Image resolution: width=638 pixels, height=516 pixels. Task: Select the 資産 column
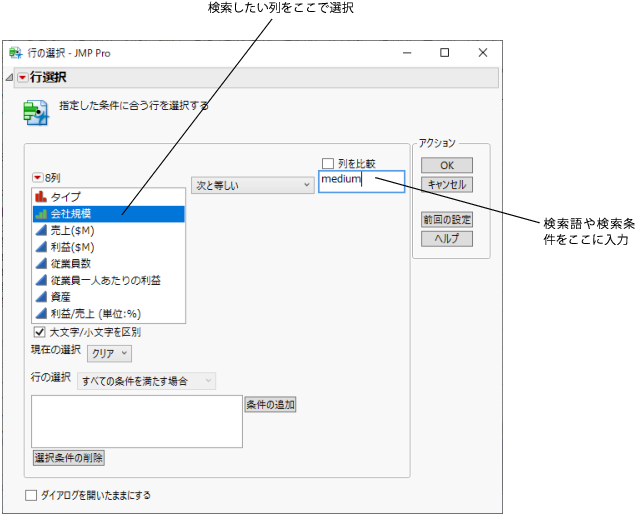(109, 297)
